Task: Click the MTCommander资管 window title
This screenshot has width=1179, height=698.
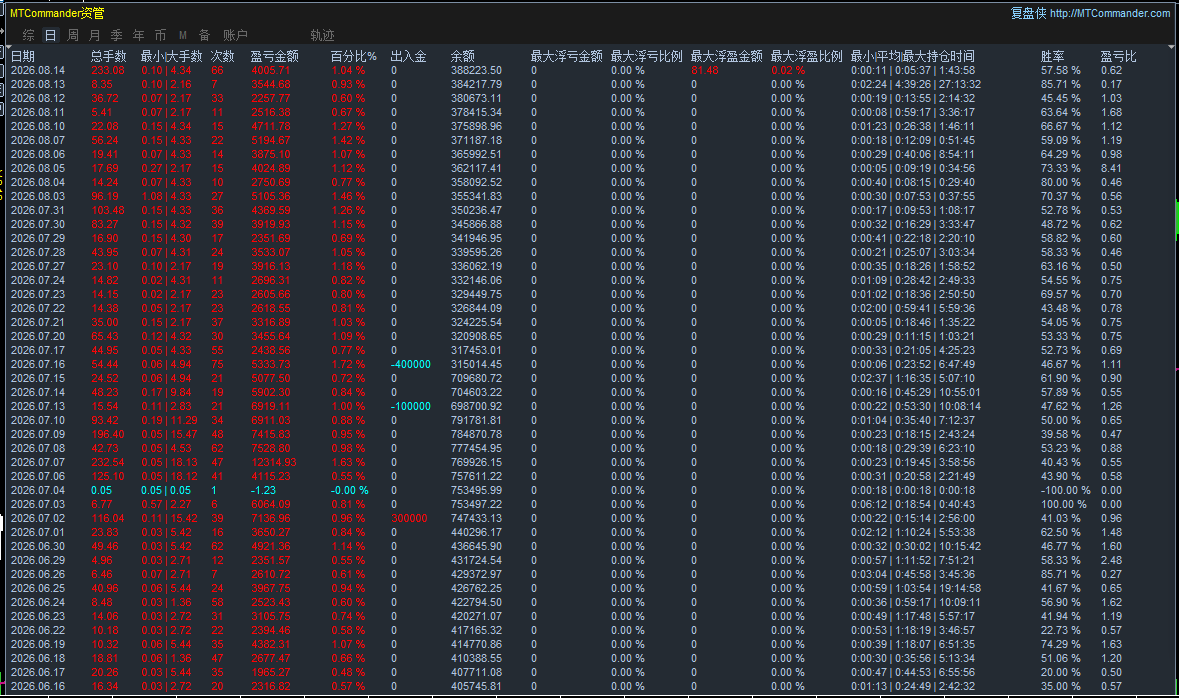Action: click(x=57, y=13)
